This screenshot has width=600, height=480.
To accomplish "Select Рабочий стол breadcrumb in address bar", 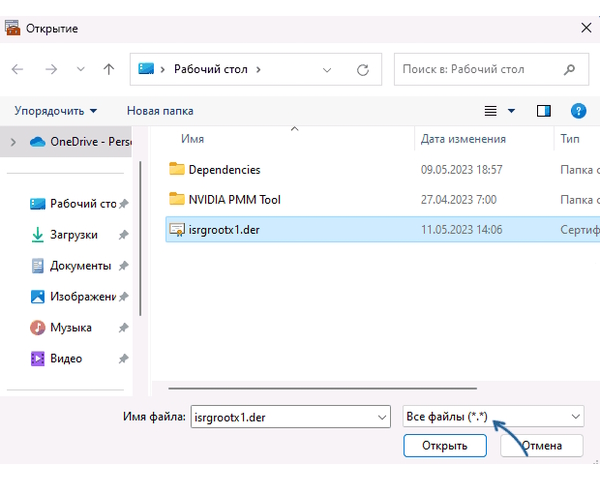I will coord(210,69).
